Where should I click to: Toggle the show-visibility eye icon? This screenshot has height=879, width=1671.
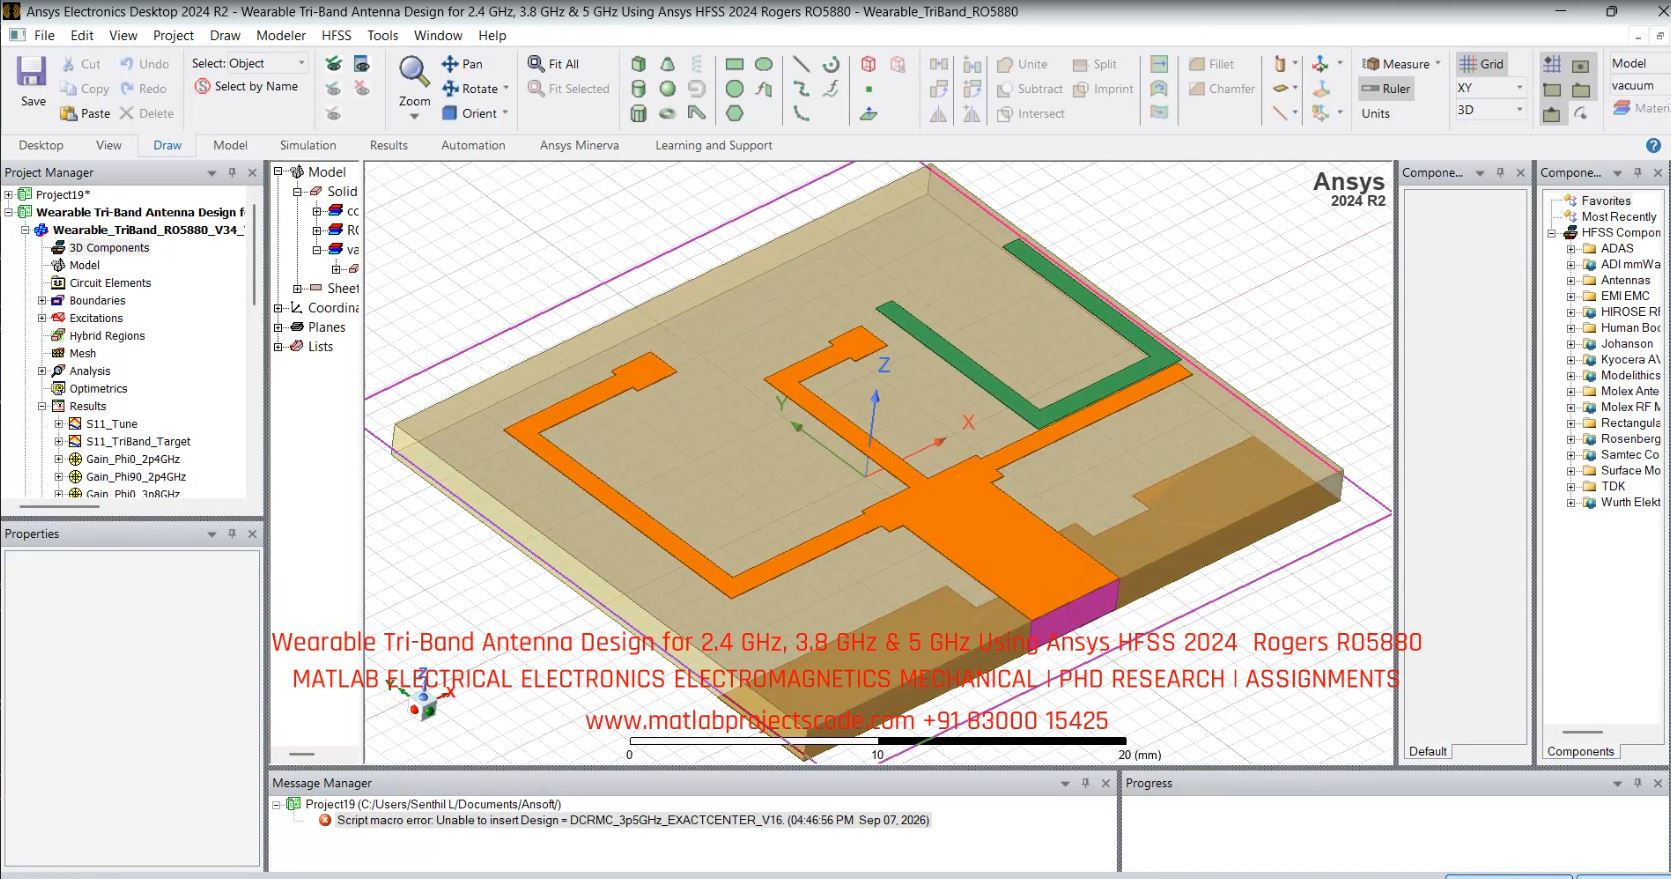tap(333, 63)
